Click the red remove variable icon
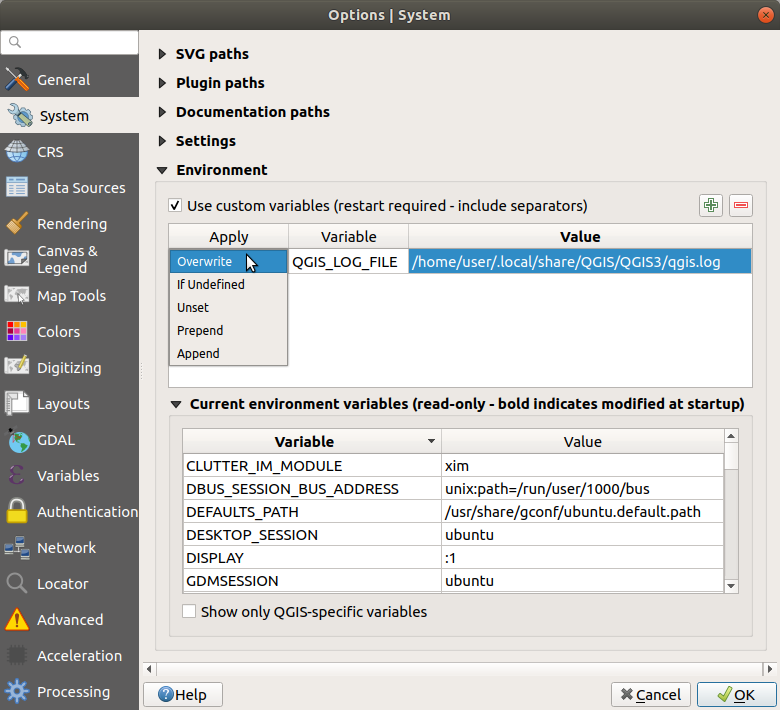Viewport: 780px width, 710px height. tap(741, 205)
